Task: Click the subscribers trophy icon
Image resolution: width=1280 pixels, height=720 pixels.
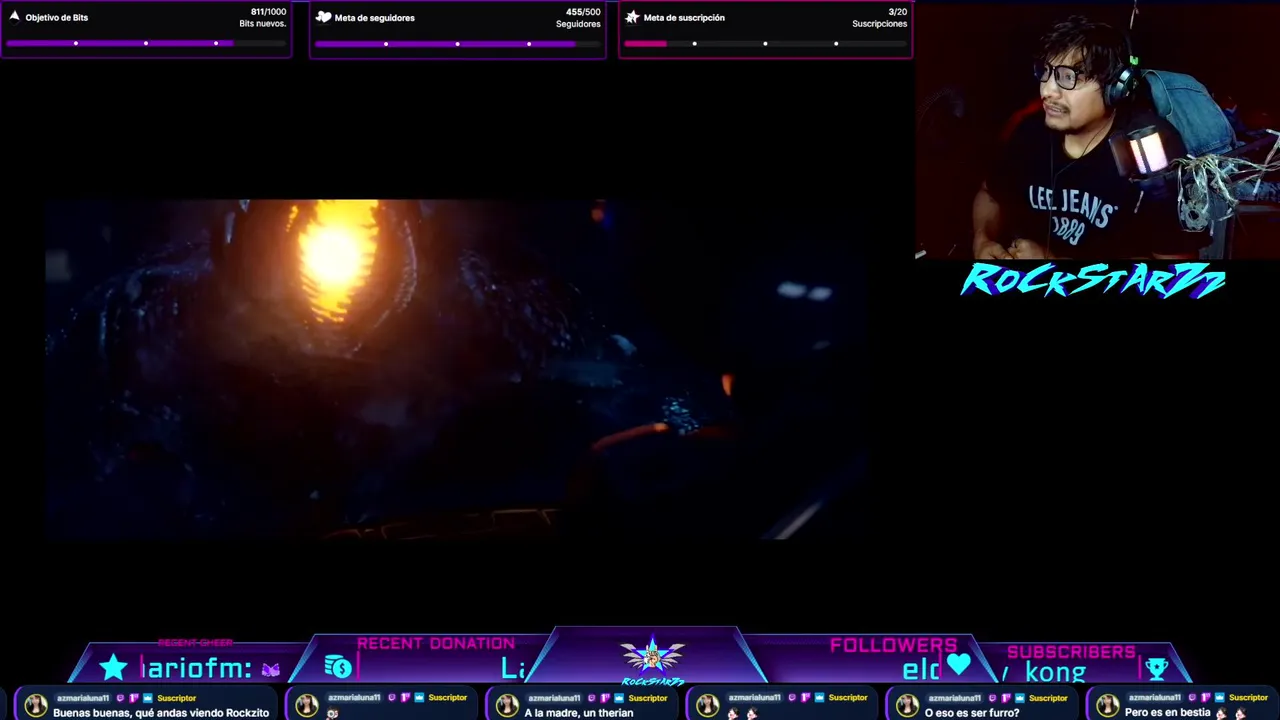Action: point(1157,668)
